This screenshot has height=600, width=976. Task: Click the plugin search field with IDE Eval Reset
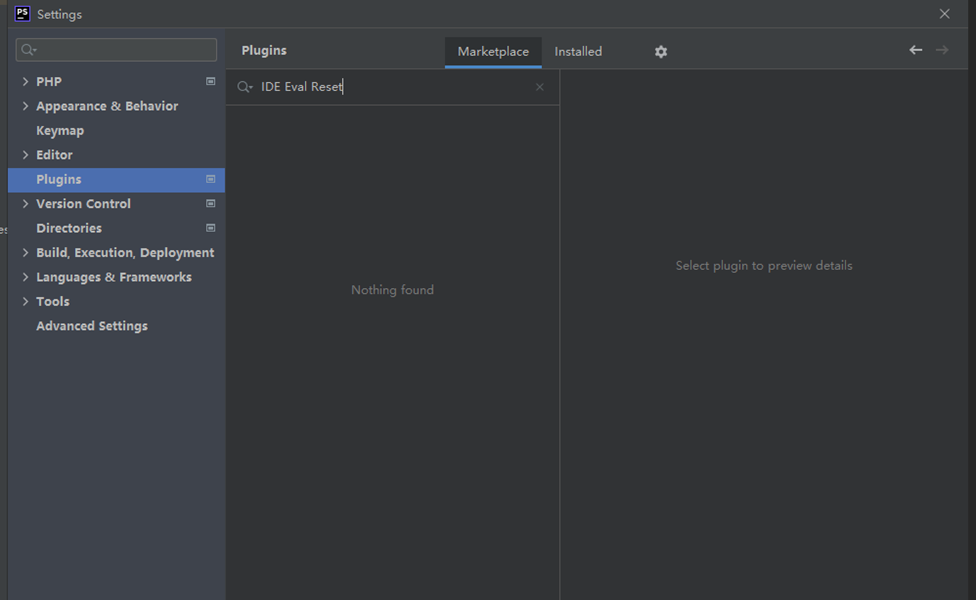point(392,87)
